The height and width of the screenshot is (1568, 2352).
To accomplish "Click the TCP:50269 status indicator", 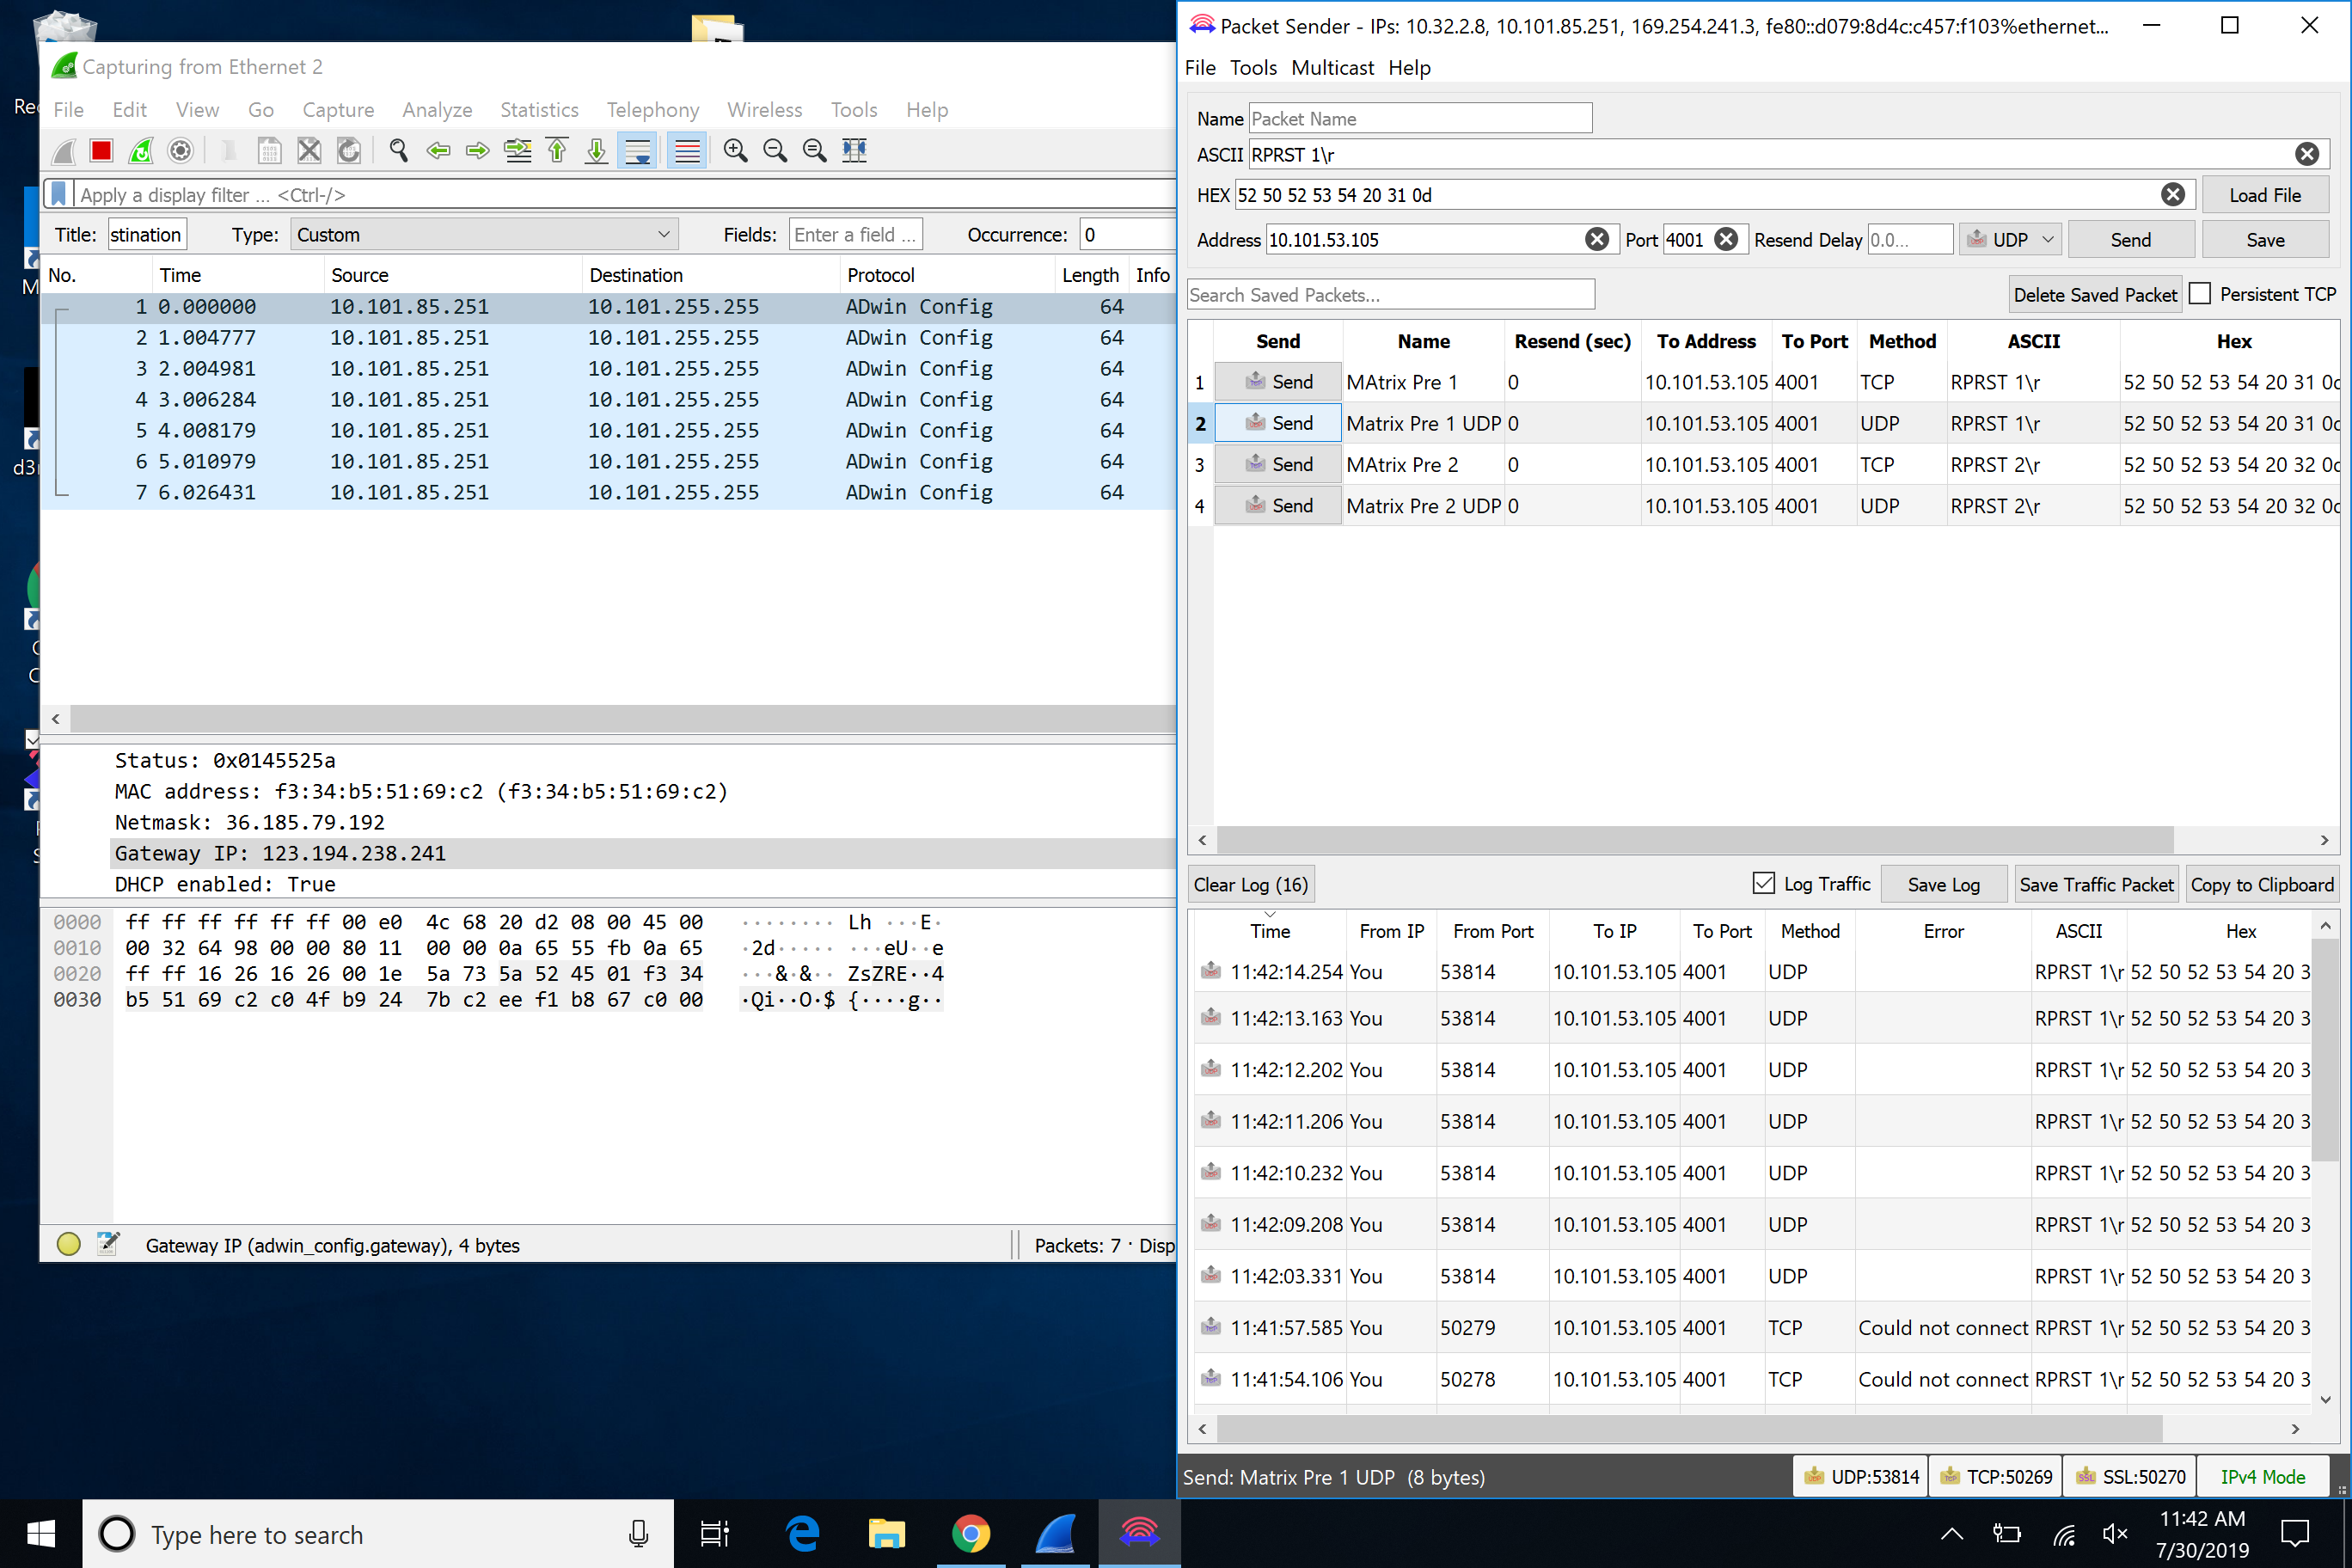I will (x=1994, y=1476).
